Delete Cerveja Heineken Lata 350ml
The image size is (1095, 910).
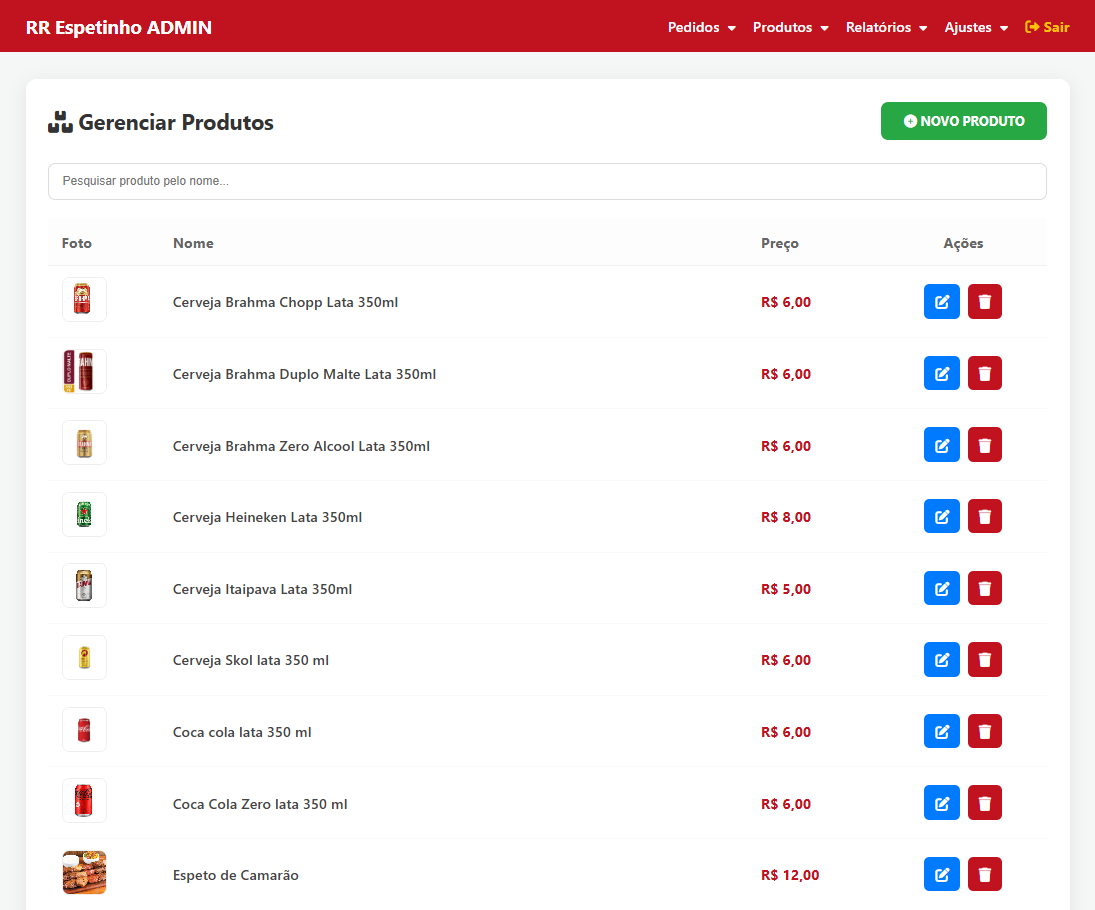[x=985, y=517]
